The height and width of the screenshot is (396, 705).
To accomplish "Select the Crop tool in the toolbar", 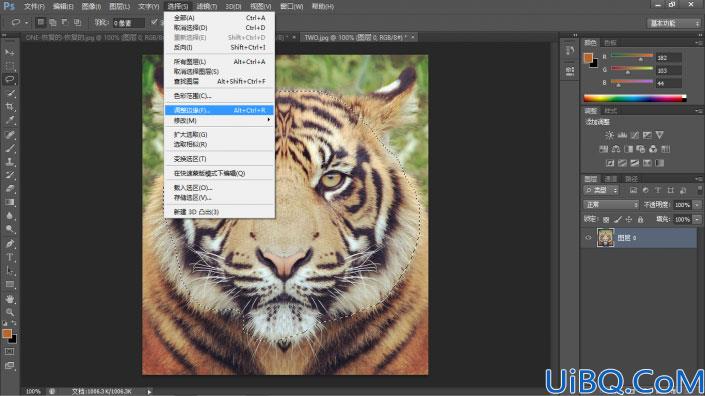I will pos(9,107).
